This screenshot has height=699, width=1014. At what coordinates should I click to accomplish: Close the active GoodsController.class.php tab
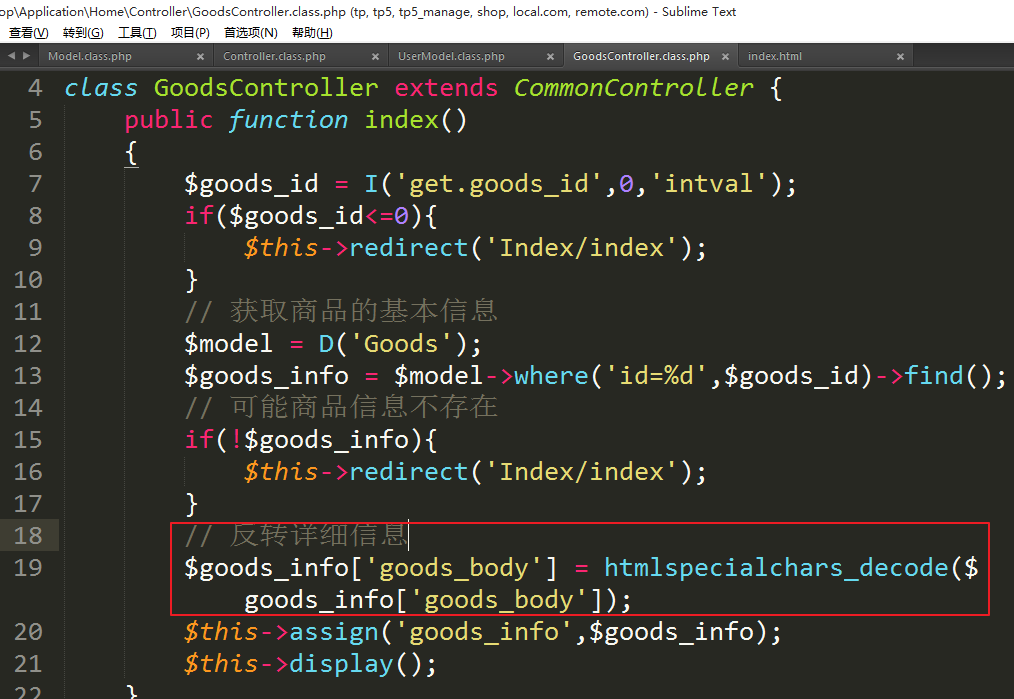click(x=726, y=57)
